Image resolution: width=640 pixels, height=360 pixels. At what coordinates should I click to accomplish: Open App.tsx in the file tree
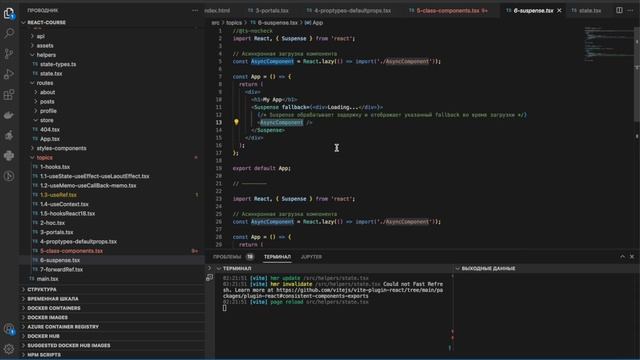click(x=50, y=139)
